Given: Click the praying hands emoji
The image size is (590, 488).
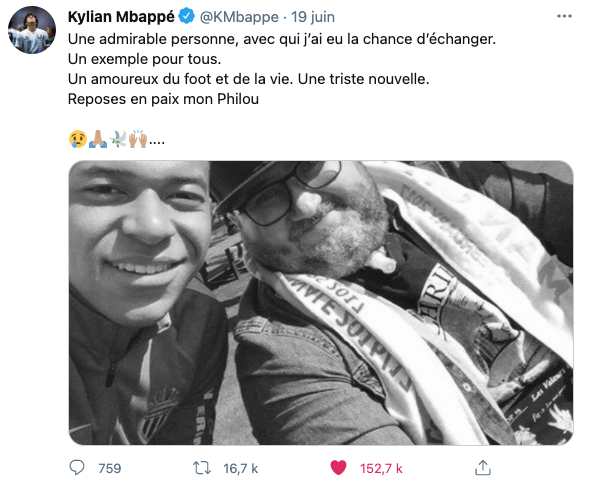Looking at the screenshot, I should click(98, 139).
